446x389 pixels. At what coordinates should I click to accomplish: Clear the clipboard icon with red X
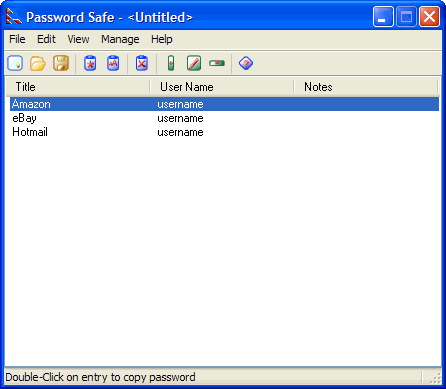point(142,63)
